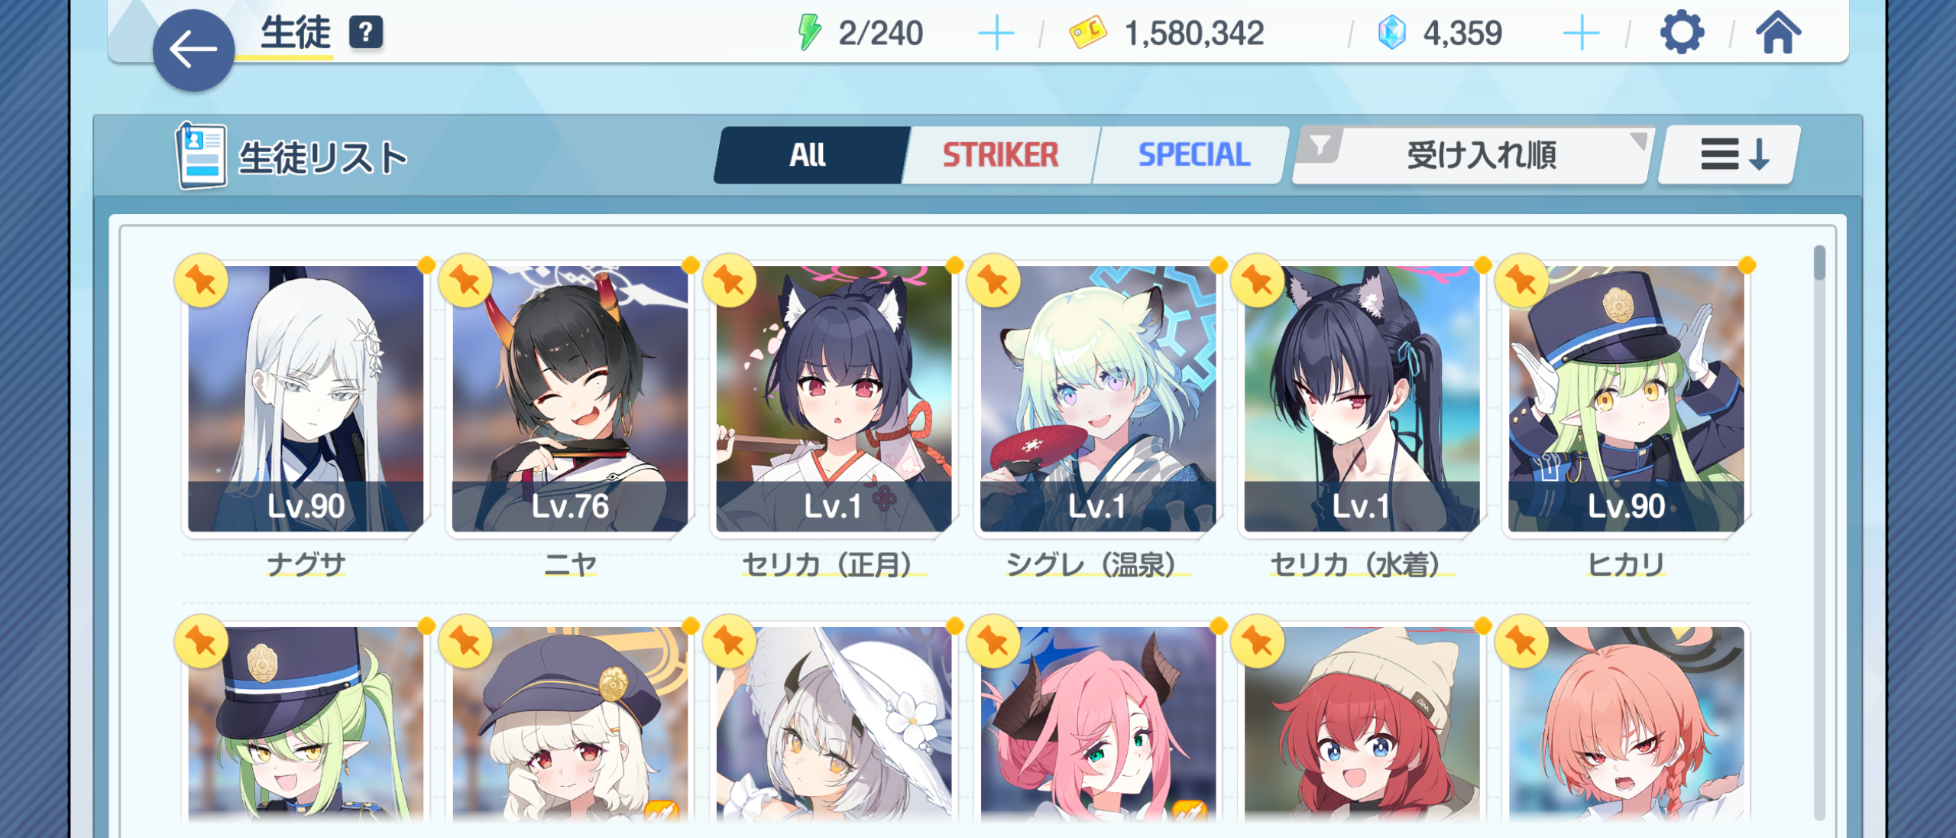Add energy with the plus icon
Screen dimensions: 1956x838
click(x=995, y=34)
